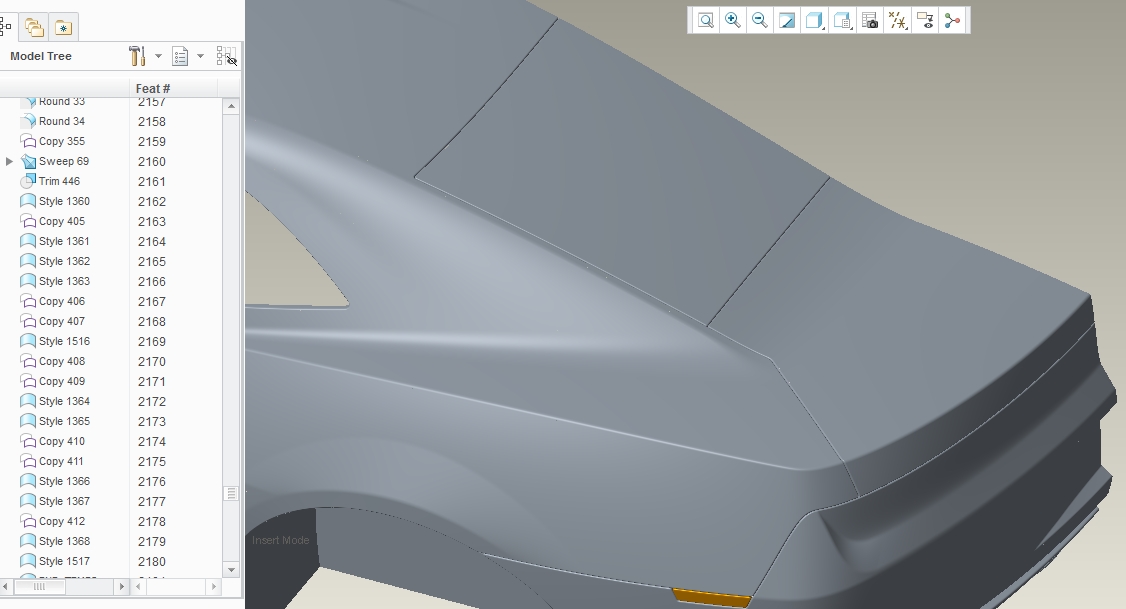Select Style 1366 in model tree
Screen dimensions: 1126x609
[64, 481]
